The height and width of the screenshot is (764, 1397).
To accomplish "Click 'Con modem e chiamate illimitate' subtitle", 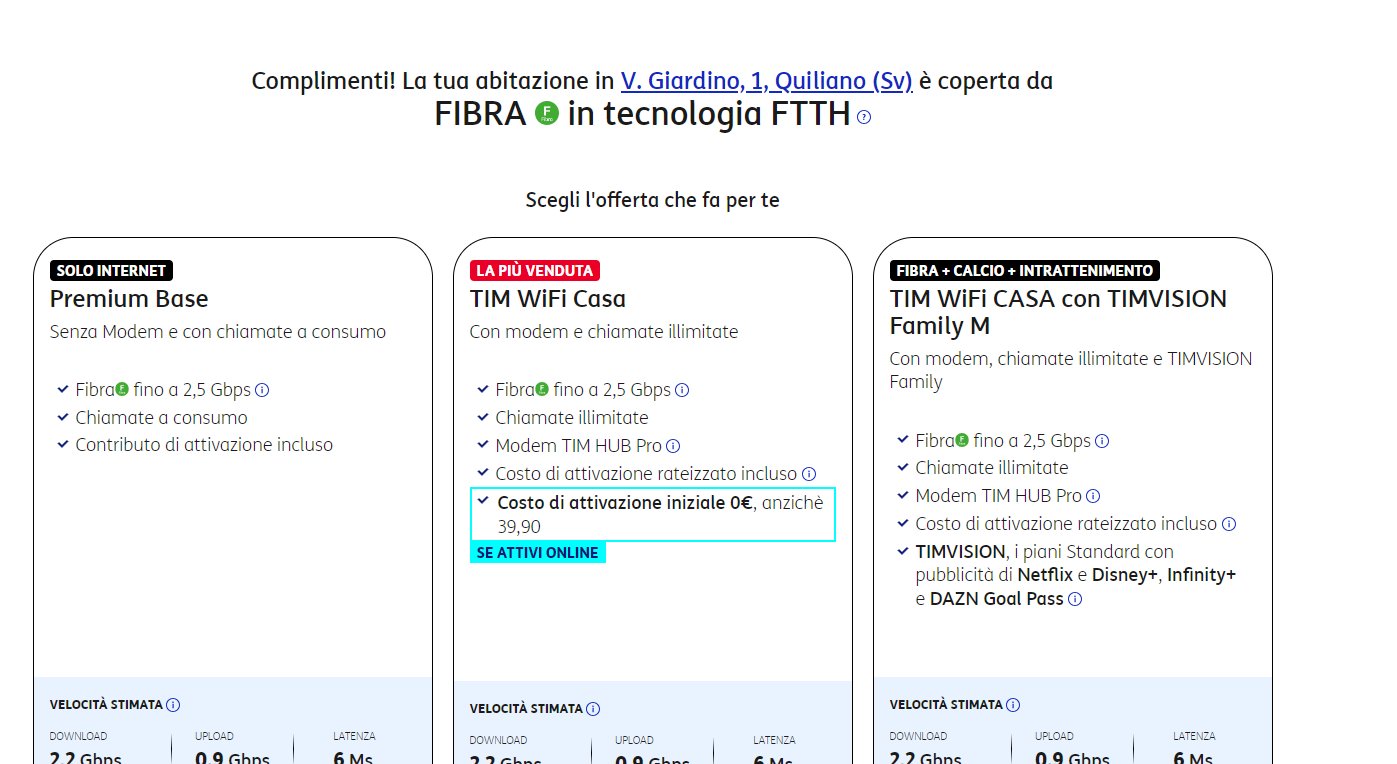I will pos(604,332).
